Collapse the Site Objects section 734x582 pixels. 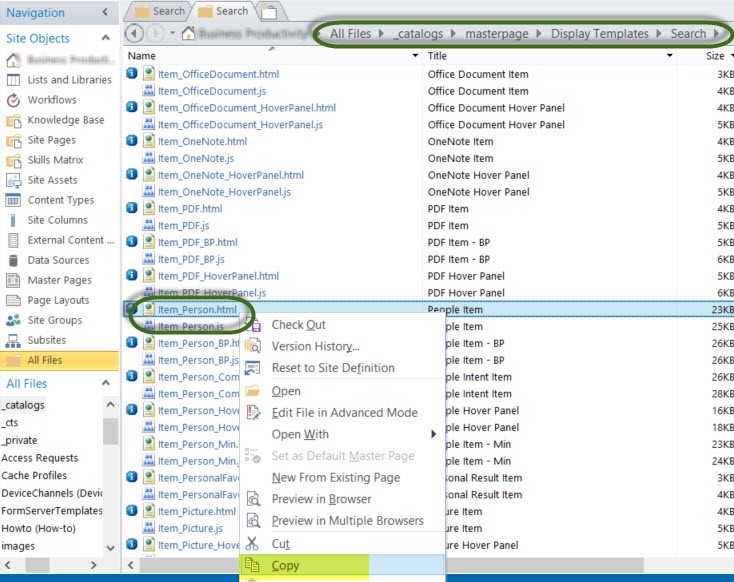click(106, 39)
